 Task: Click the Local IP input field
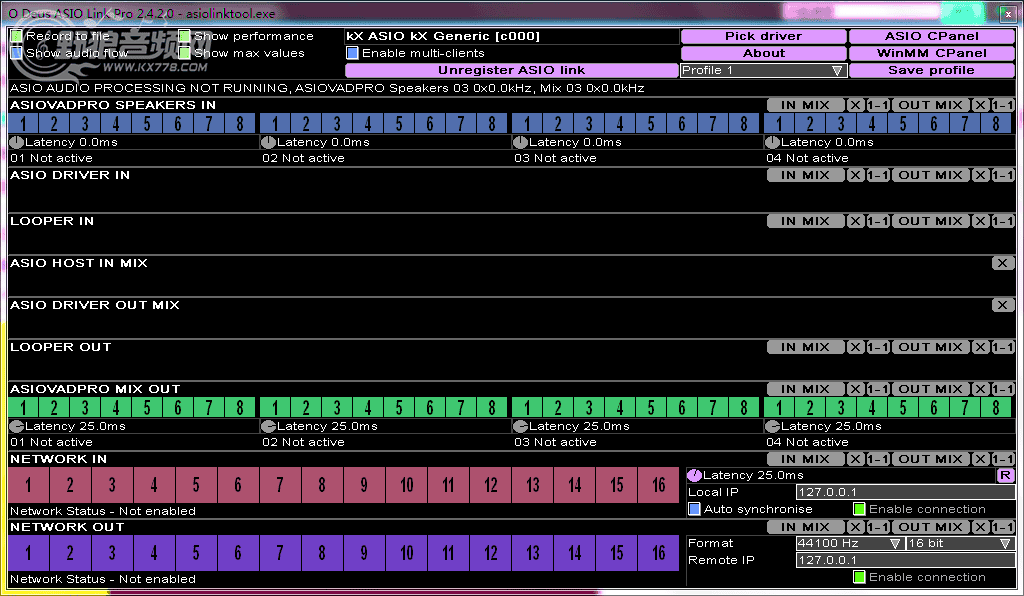click(905, 492)
